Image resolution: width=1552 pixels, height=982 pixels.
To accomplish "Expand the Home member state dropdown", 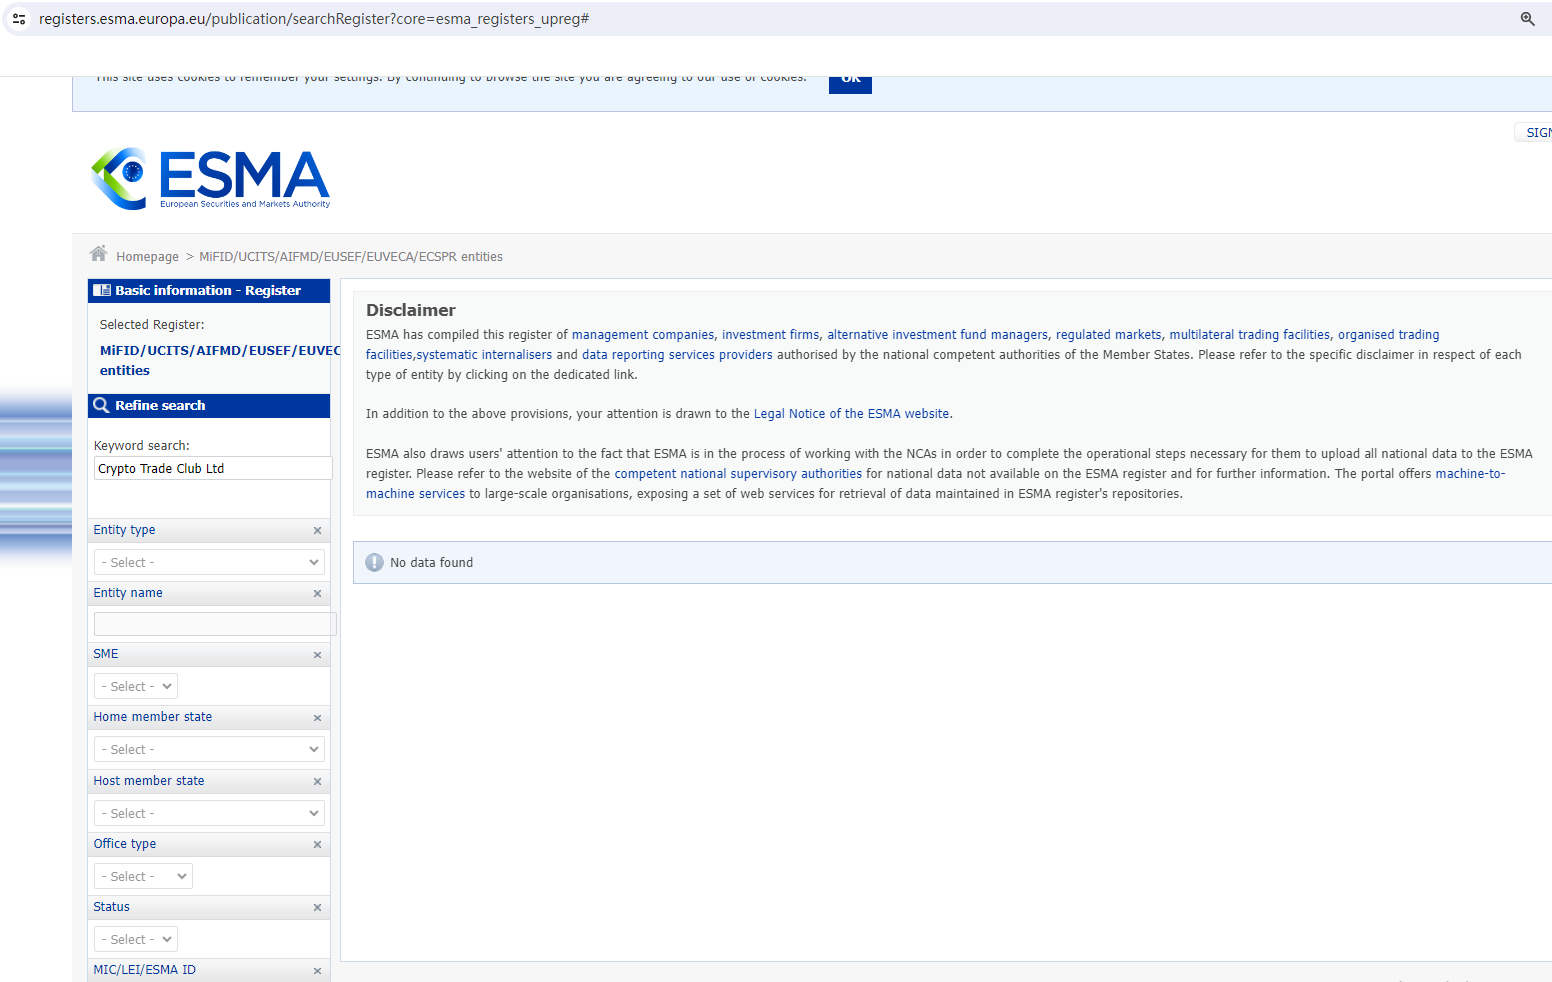I will (x=209, y=749).
